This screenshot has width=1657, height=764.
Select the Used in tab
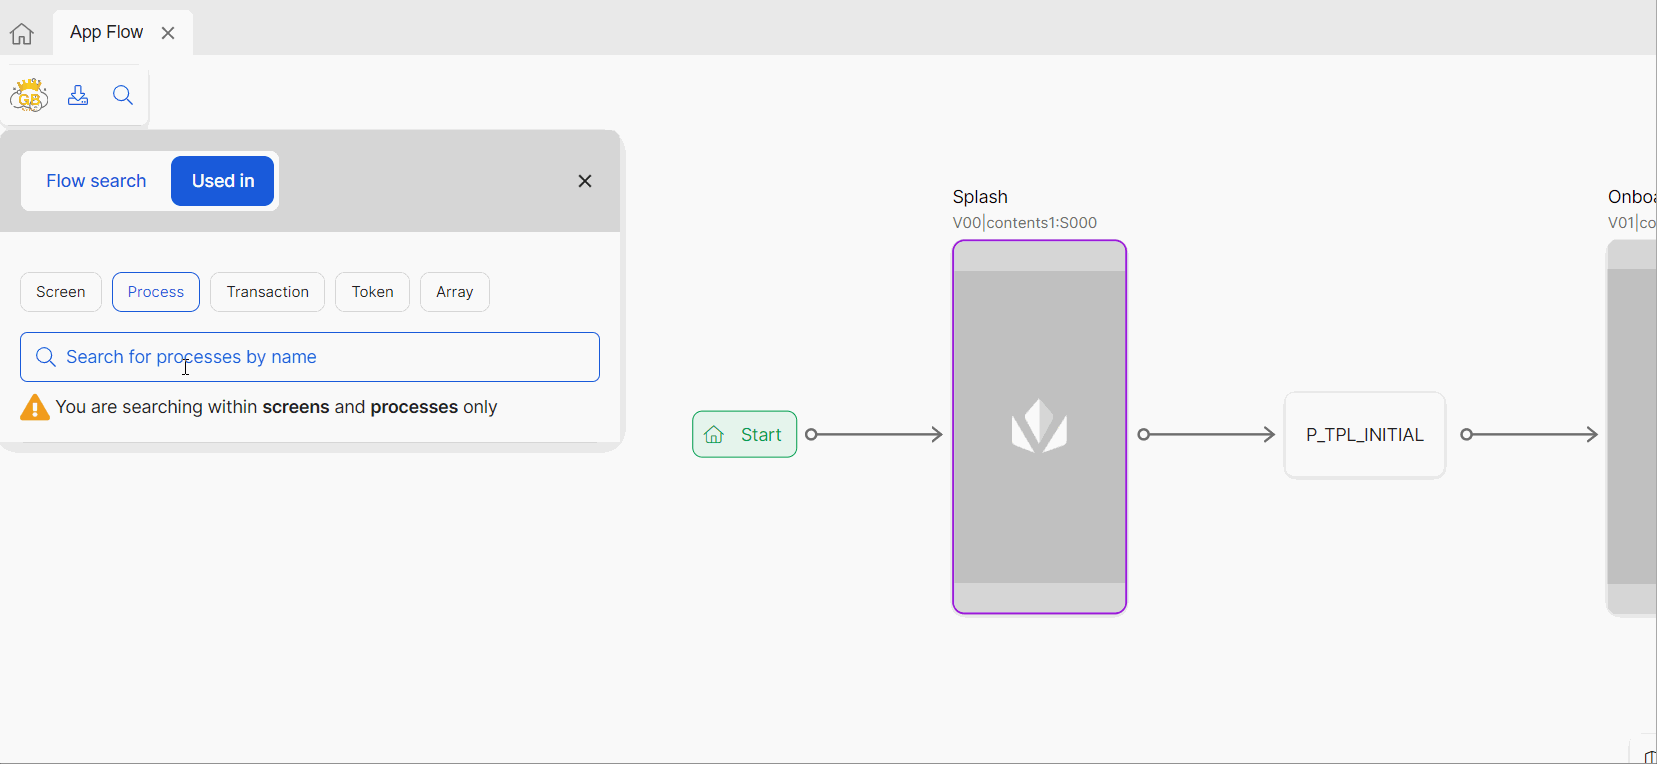223,181
